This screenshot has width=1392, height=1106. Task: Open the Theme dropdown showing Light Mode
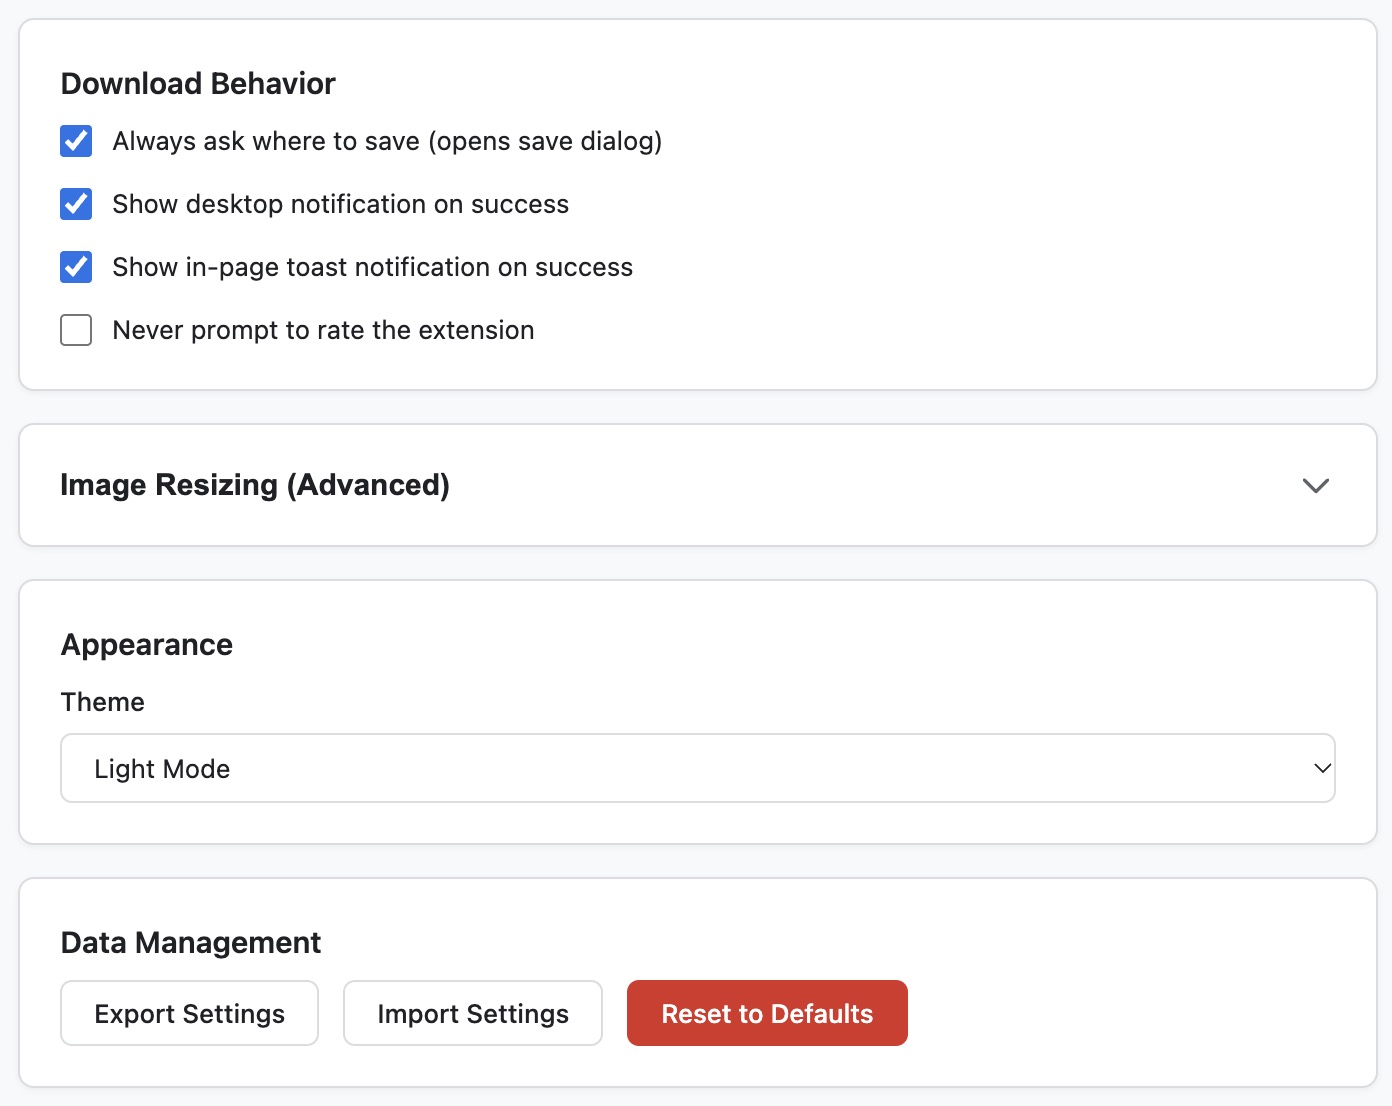pos(698,768)
